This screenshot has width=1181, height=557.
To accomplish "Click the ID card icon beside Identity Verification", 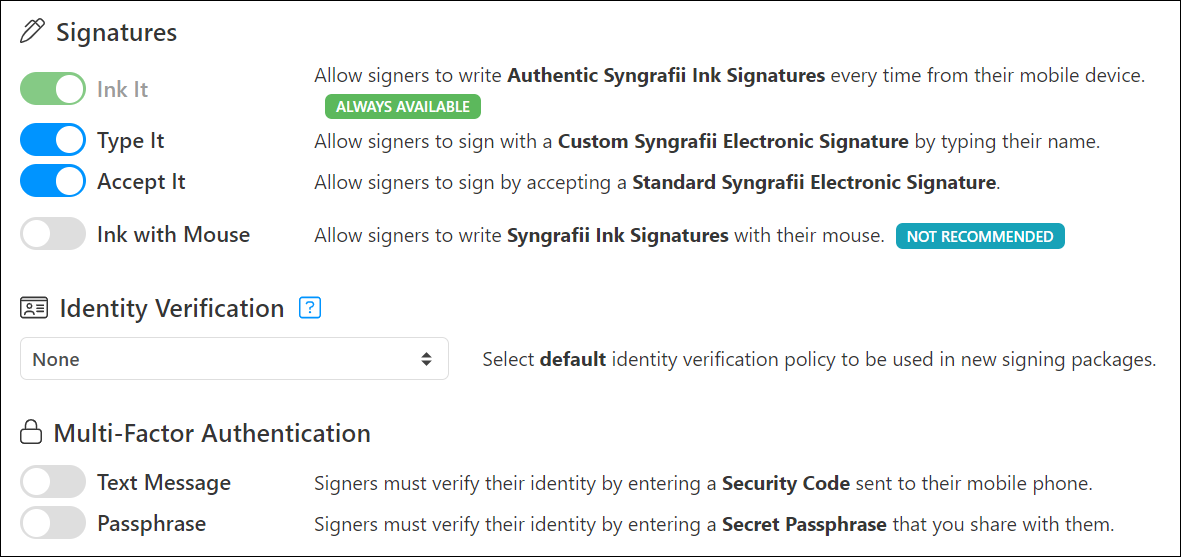I will 34,308.
